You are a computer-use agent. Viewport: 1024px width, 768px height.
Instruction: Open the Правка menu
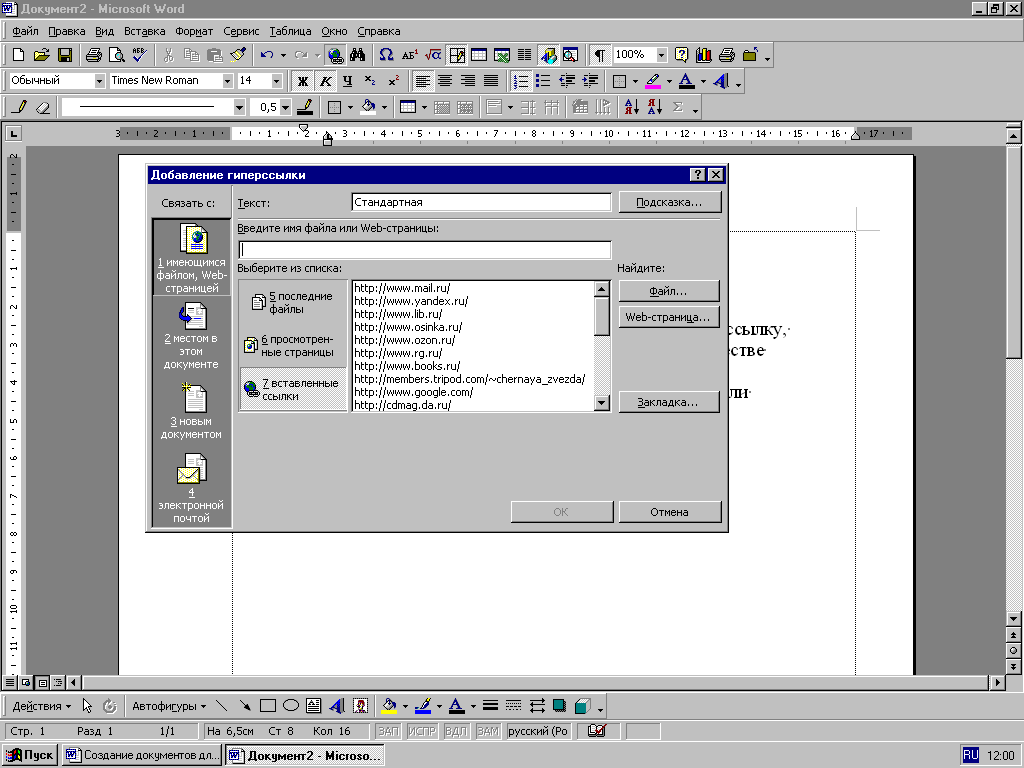pos(67,31)
